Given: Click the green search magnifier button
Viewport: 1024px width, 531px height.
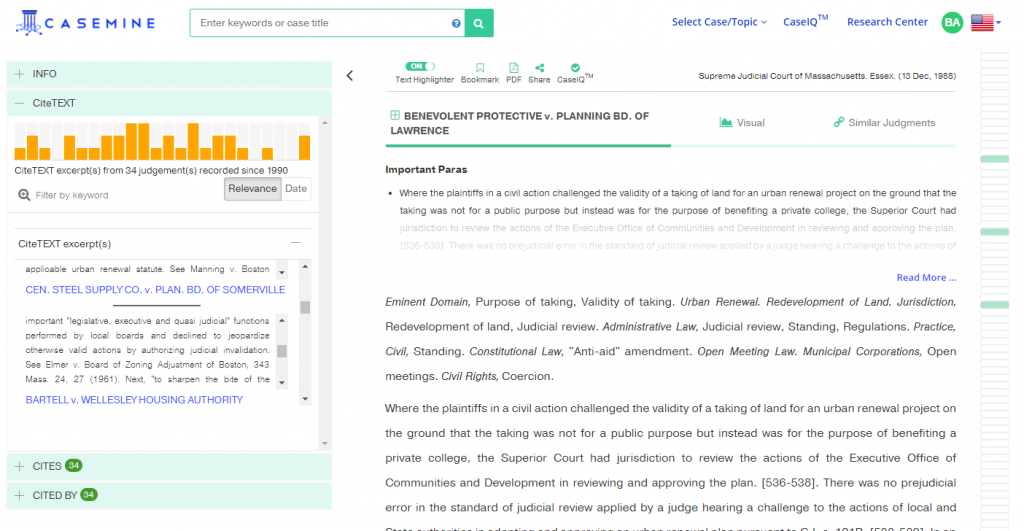Looking at the screenshot, I should (x=479, y=23).
